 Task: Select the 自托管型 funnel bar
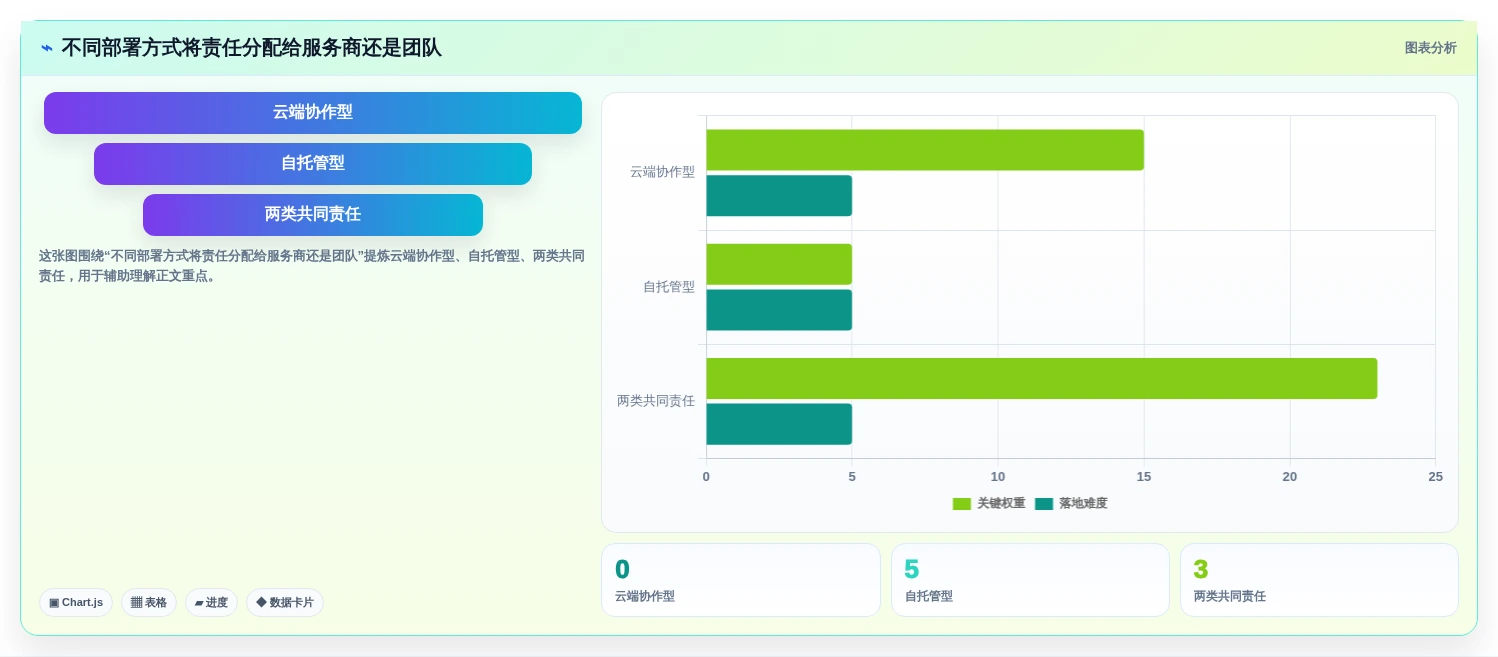313,164
